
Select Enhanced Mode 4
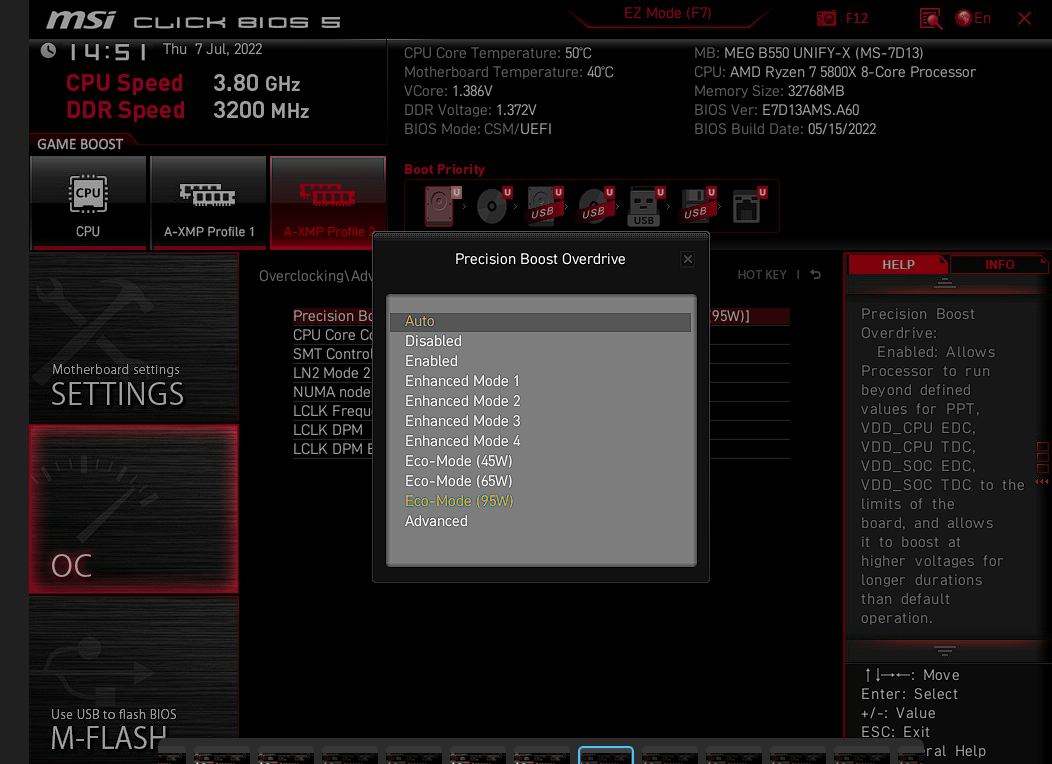[540, 441]
